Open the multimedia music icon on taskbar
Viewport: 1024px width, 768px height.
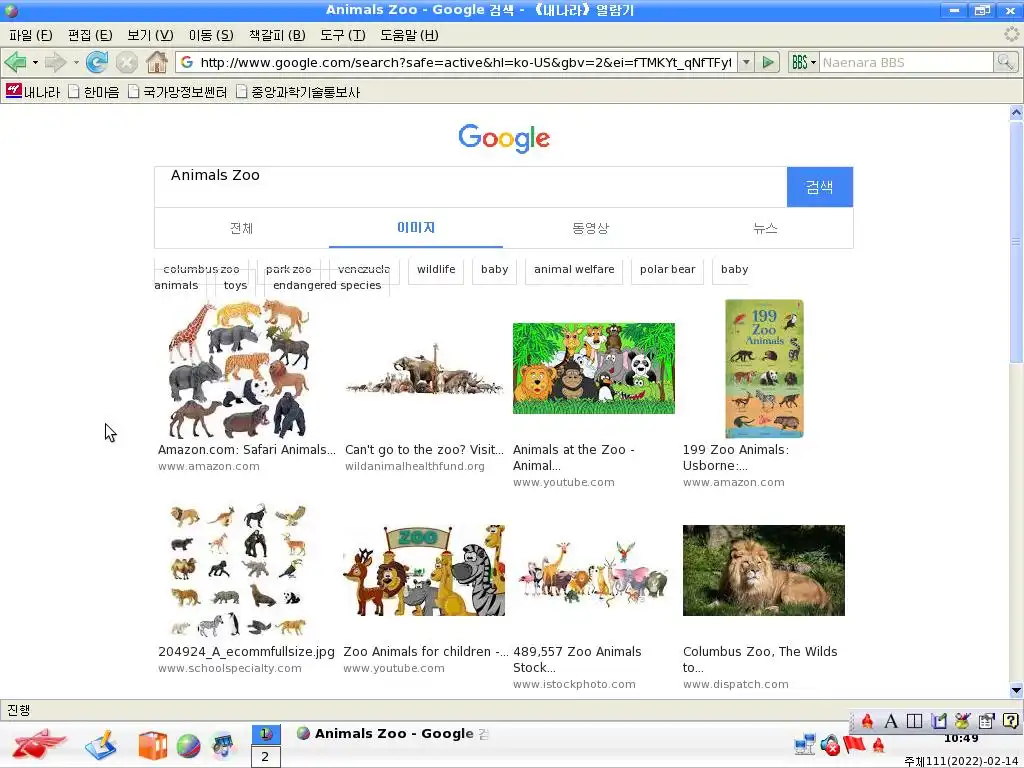click(x=223, y=746)
